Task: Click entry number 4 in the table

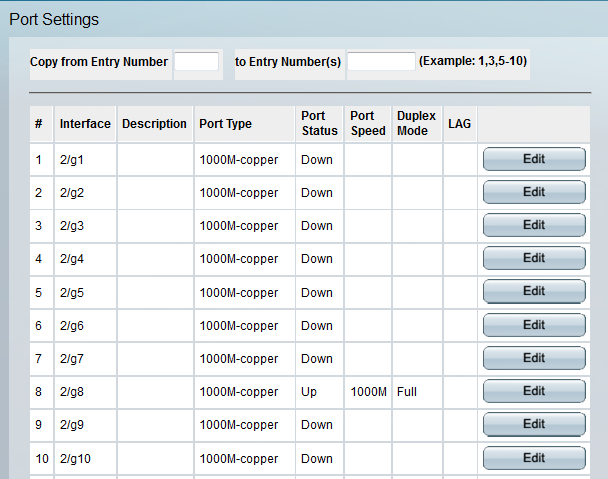Action: pos(38,259)
